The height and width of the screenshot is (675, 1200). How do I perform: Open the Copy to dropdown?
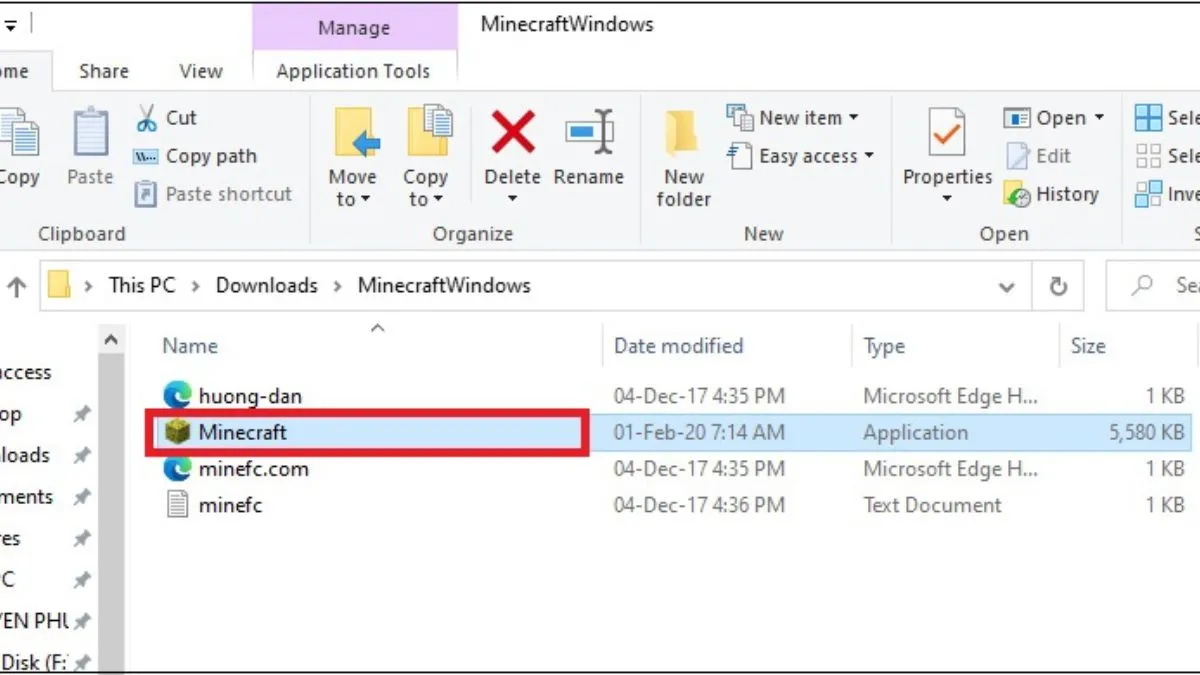tap(427, 155)
